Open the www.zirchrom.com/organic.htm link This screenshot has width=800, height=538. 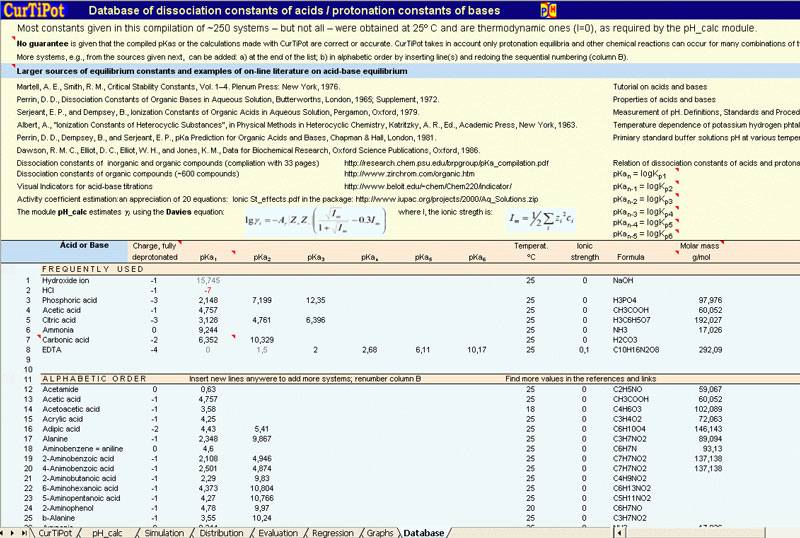[x=409, y=174]
